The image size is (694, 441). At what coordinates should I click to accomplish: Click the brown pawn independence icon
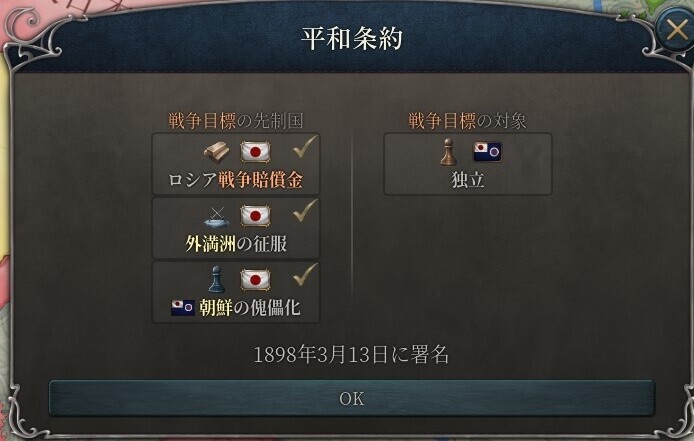pos(448,152)
